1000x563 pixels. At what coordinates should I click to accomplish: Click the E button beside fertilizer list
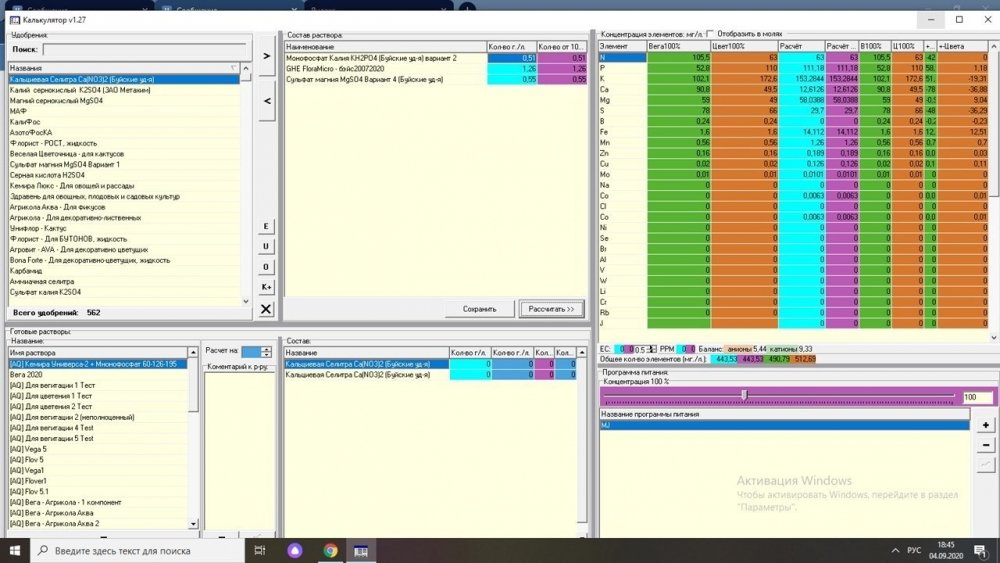tap(266, 226)
